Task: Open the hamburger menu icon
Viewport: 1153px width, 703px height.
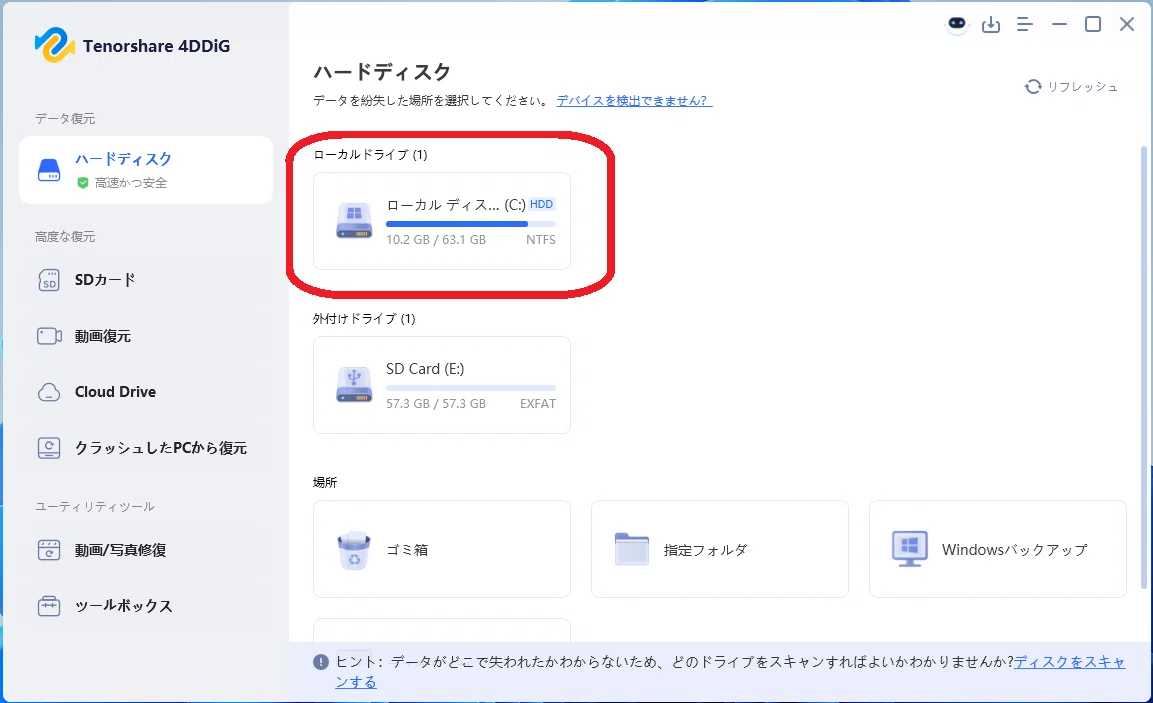Action: tap(1024, 24)
